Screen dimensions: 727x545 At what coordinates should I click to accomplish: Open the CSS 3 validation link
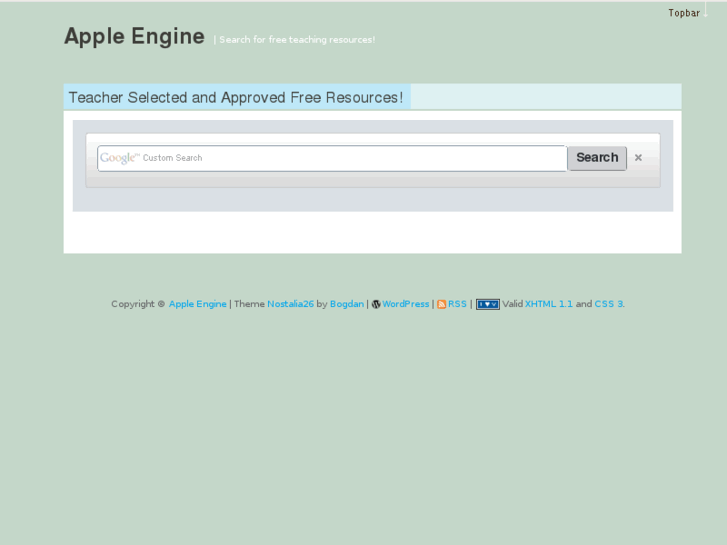pyautogui.click(x=609, y=304)
